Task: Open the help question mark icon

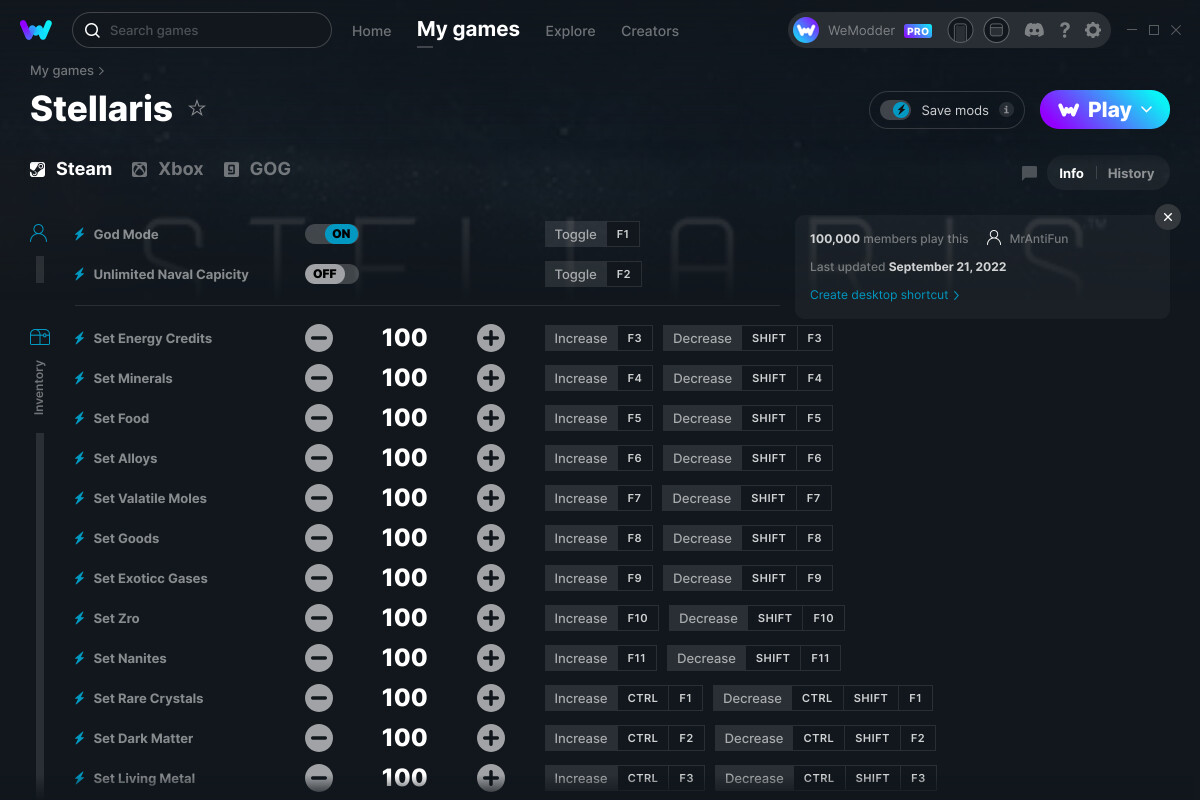Action: pos(1064,30)
